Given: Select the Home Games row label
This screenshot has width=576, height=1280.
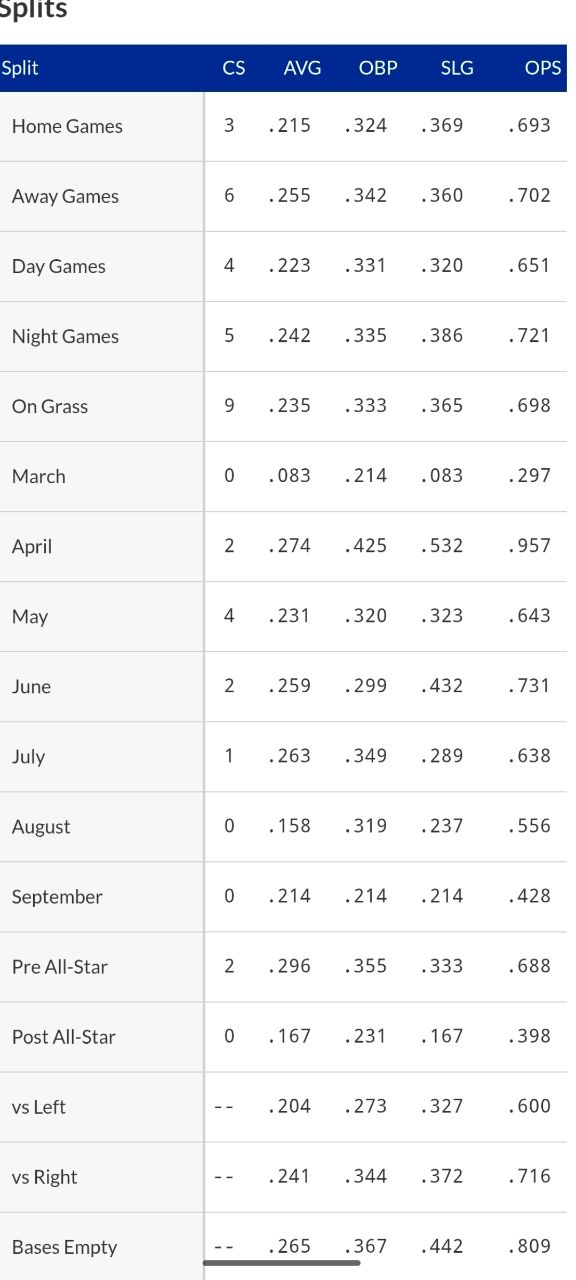Looking at the screenshot, I should coord(67,126).
